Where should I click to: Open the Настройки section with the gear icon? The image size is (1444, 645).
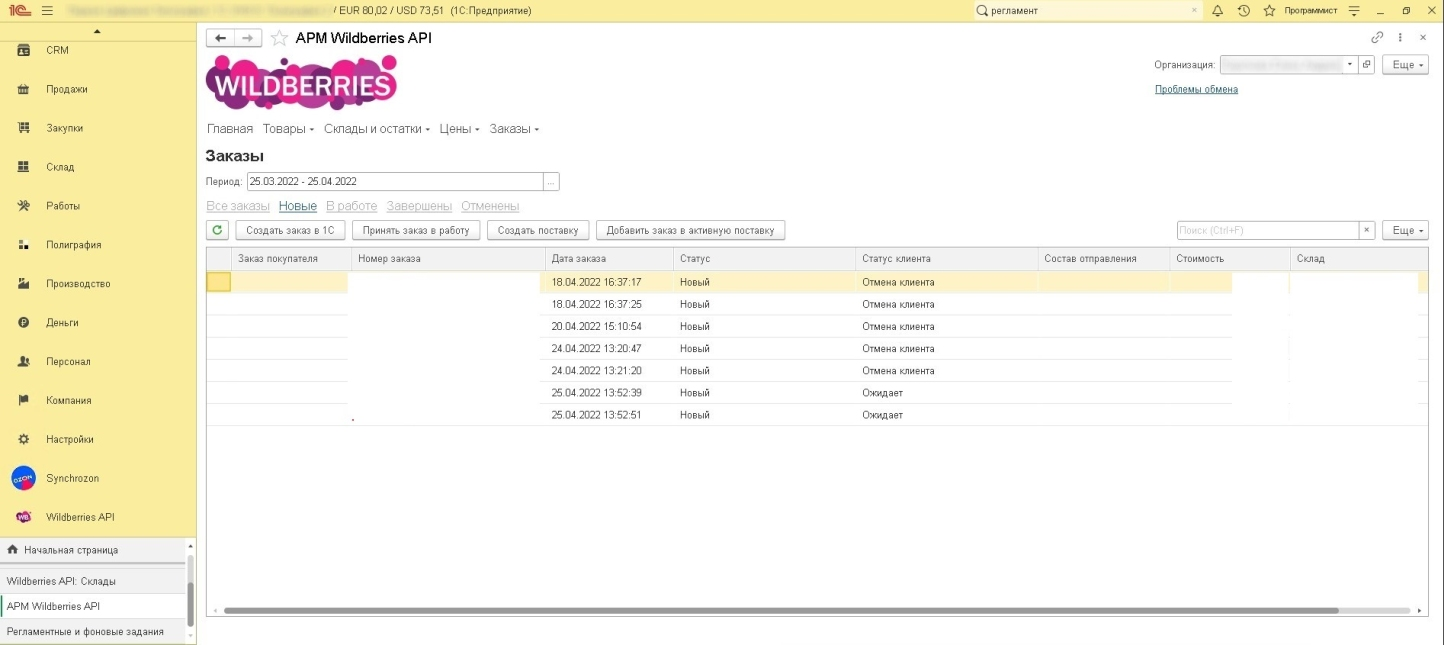coord(70,440)
